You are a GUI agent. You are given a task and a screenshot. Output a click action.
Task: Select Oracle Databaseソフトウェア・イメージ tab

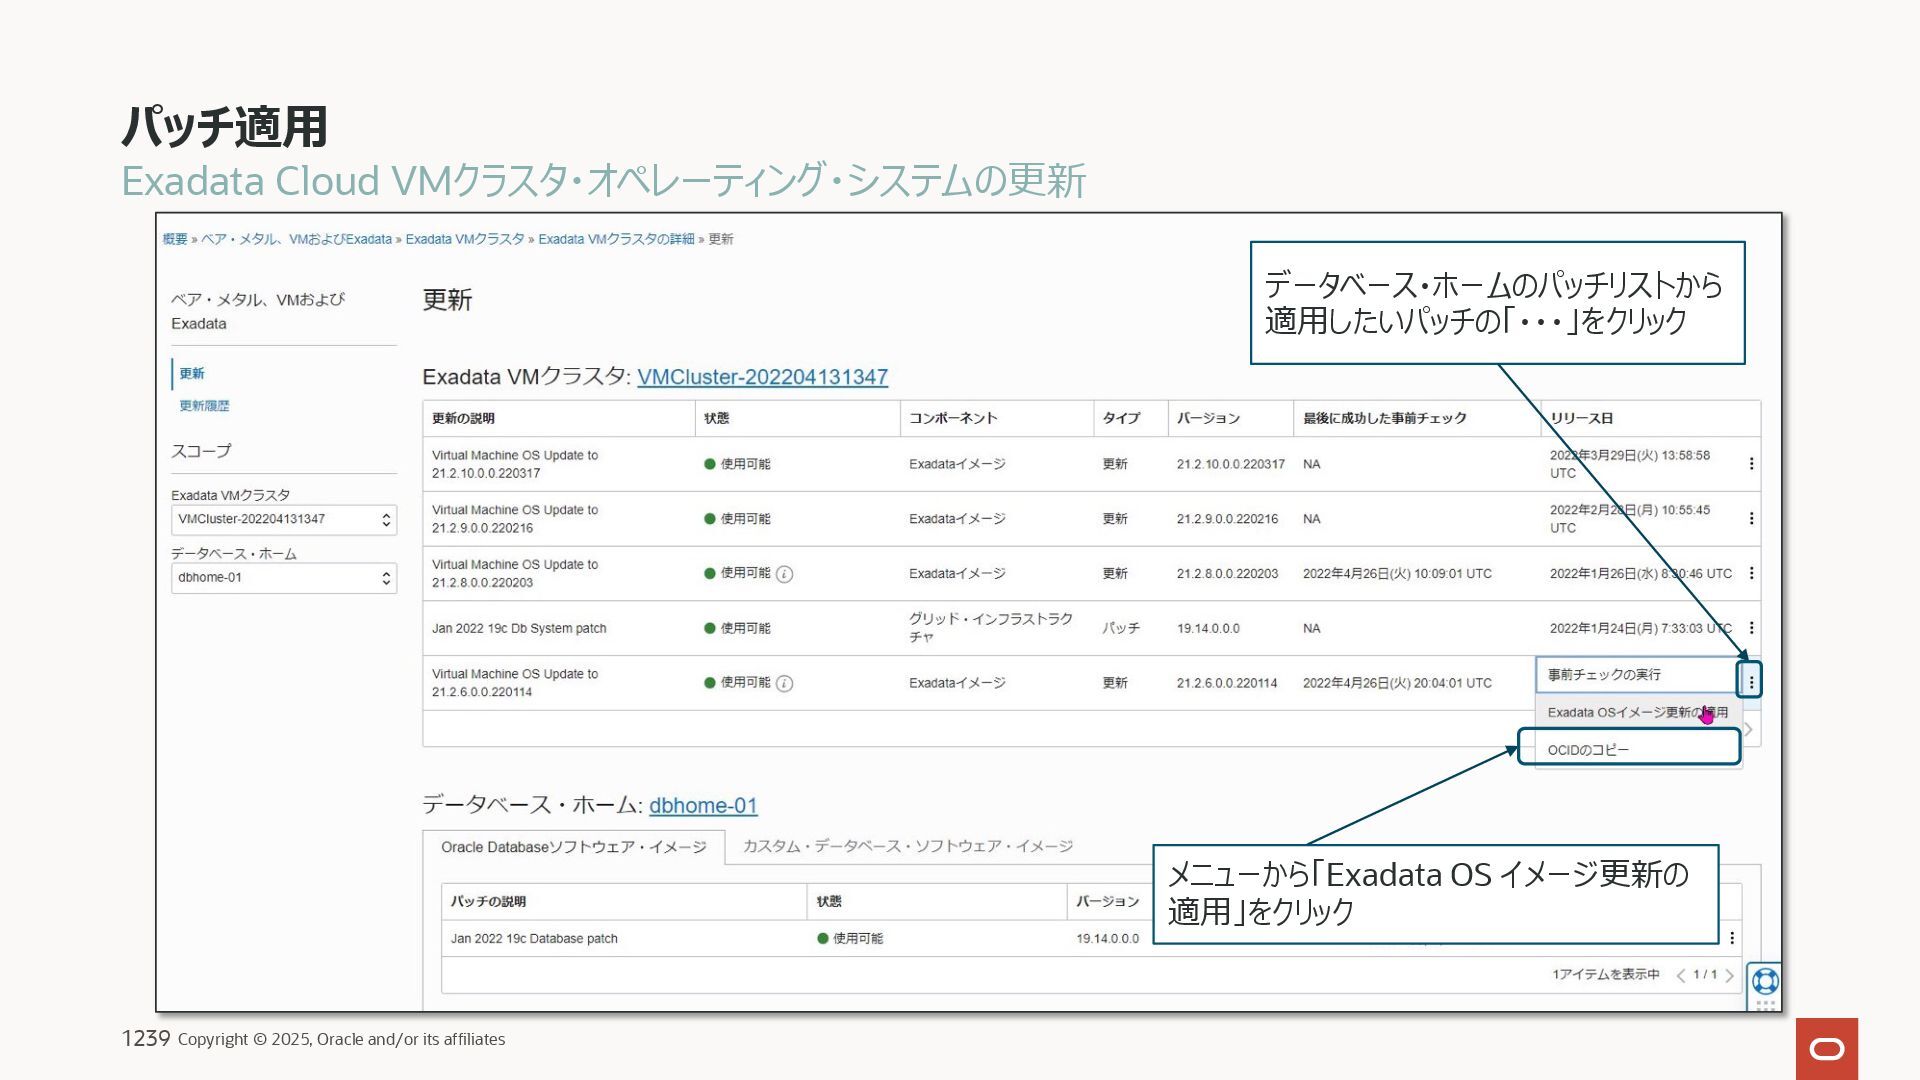[x=573, y=847]
